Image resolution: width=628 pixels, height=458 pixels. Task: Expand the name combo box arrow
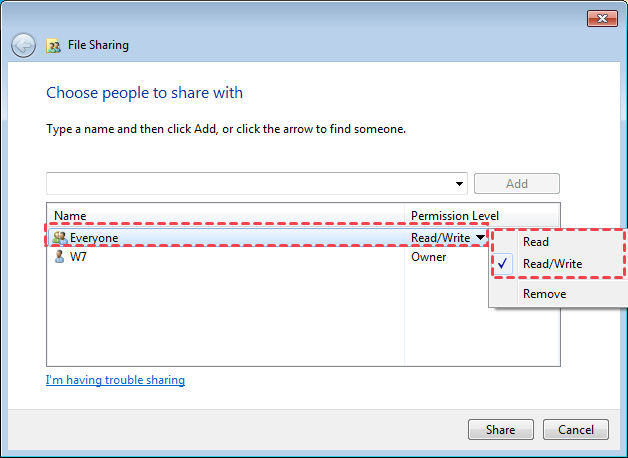pos(460,184)
